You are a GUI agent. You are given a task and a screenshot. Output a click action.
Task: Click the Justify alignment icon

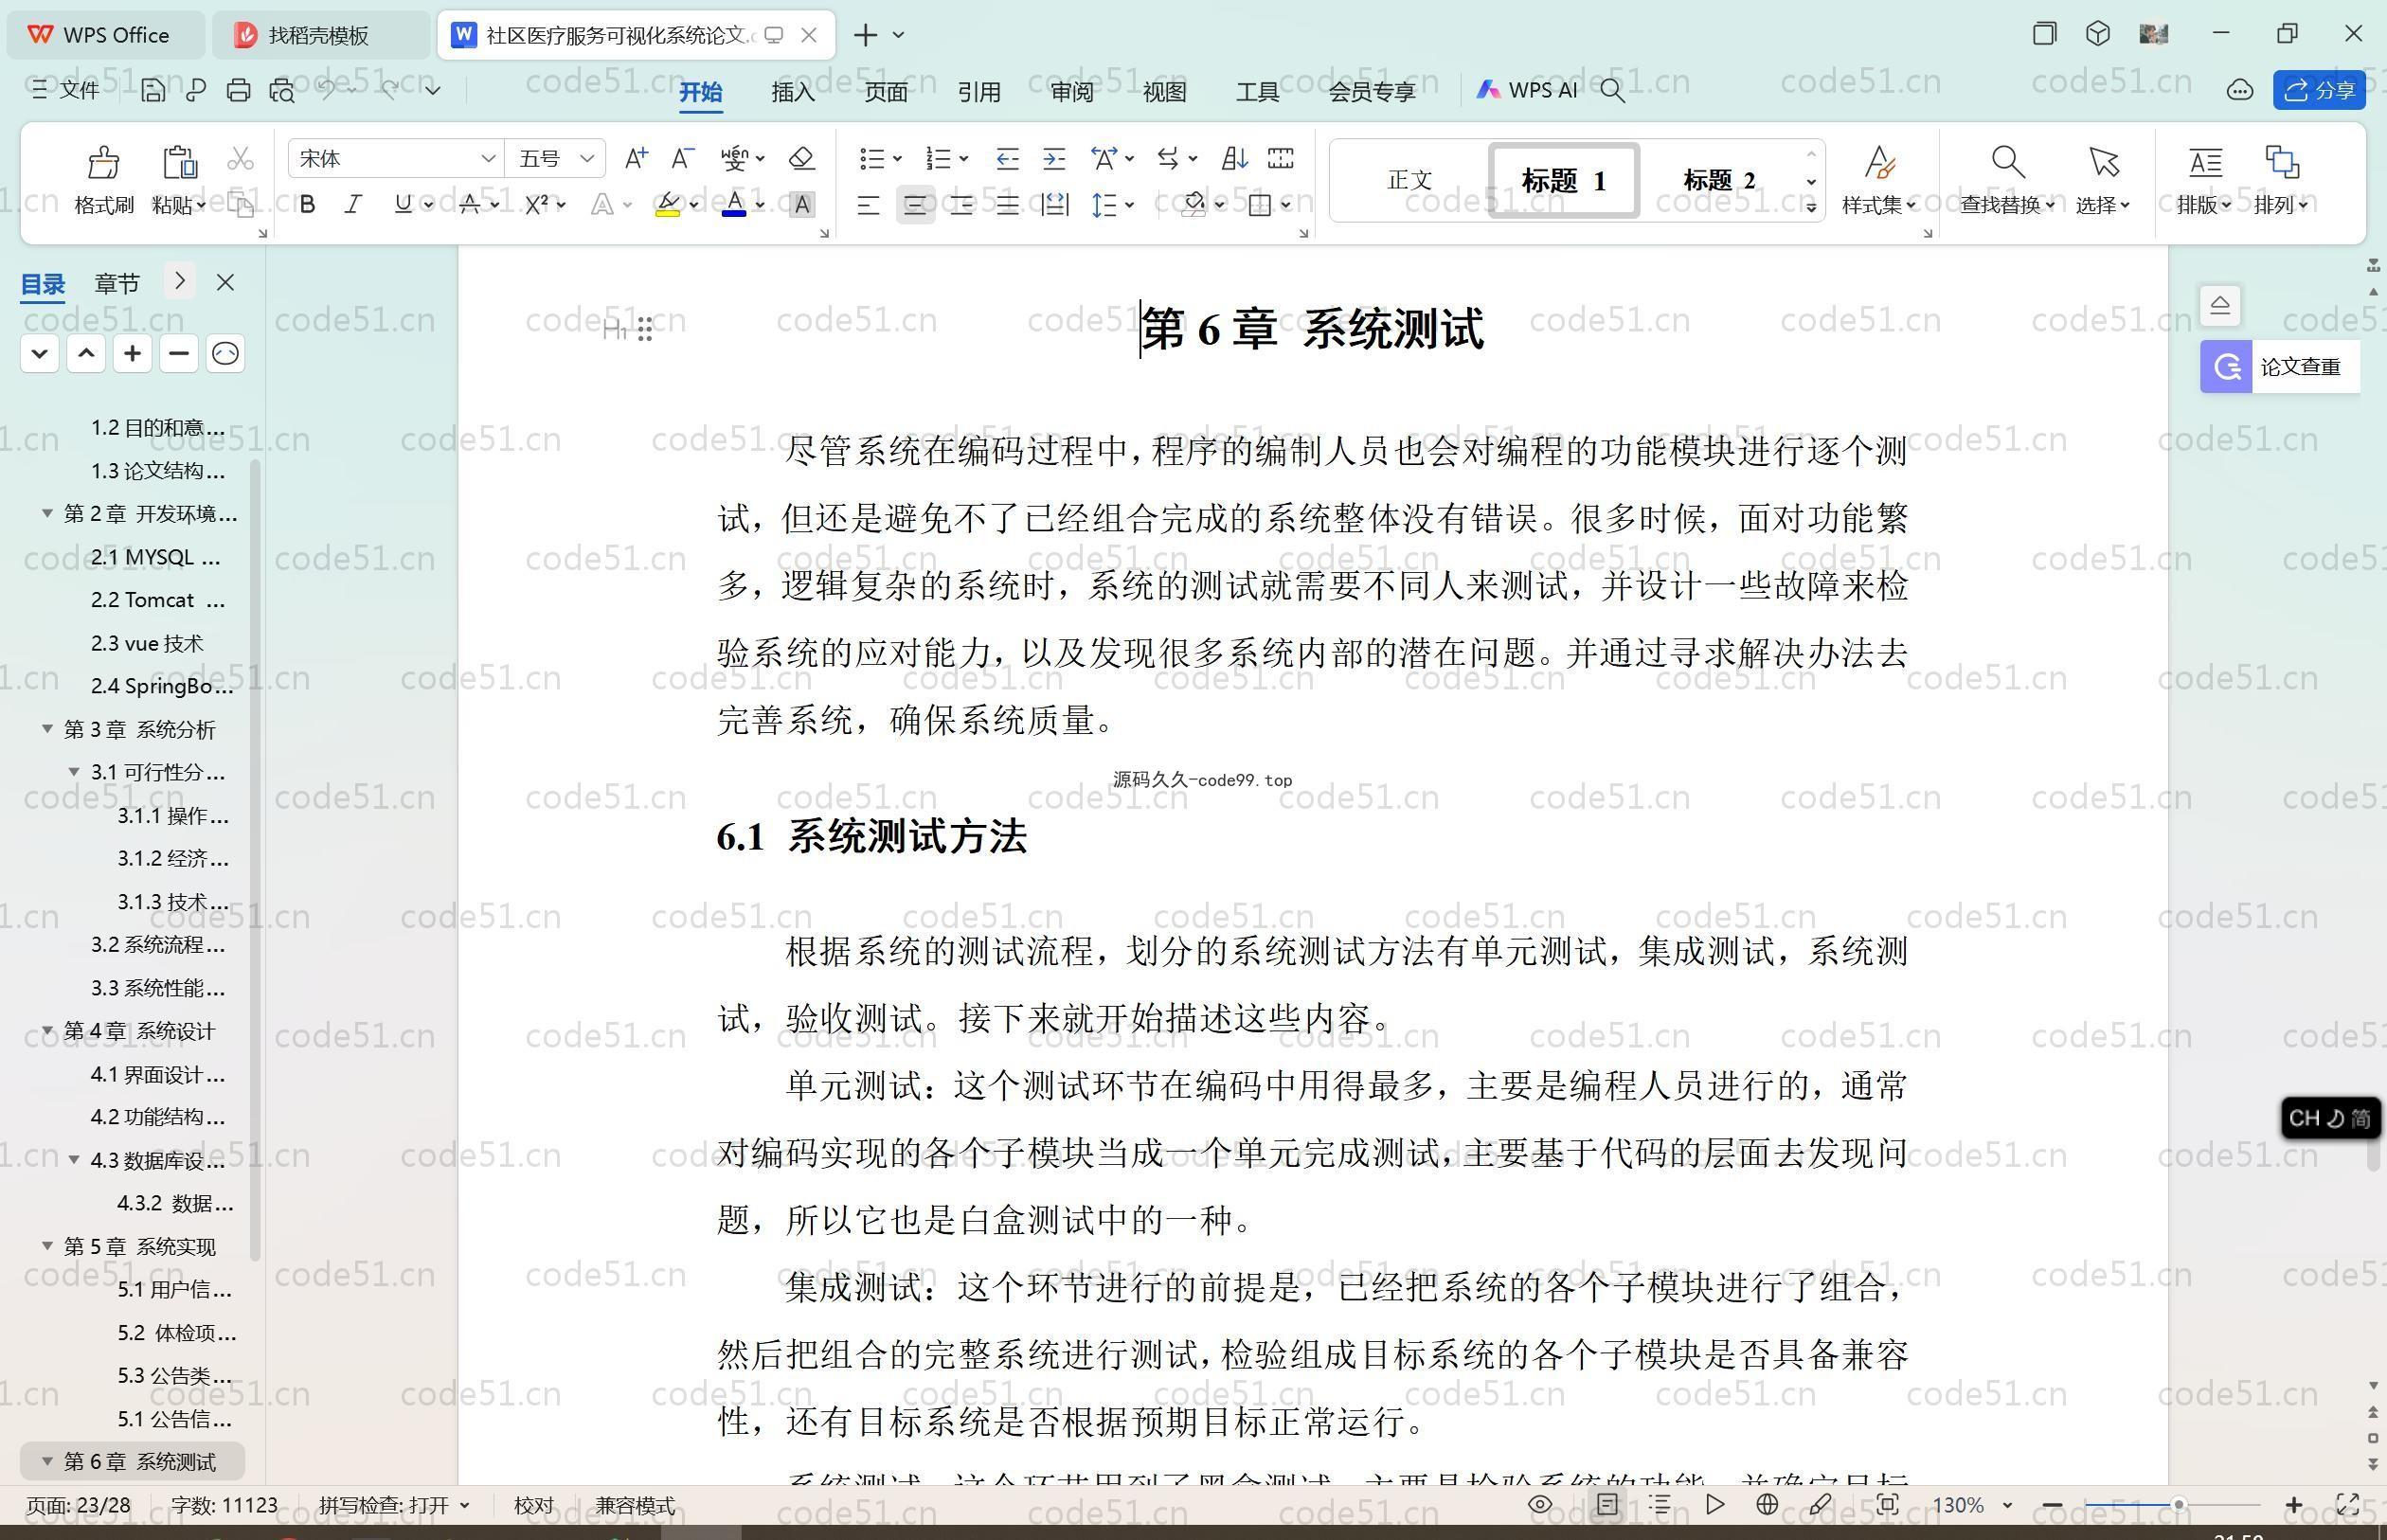point(1008,205)
